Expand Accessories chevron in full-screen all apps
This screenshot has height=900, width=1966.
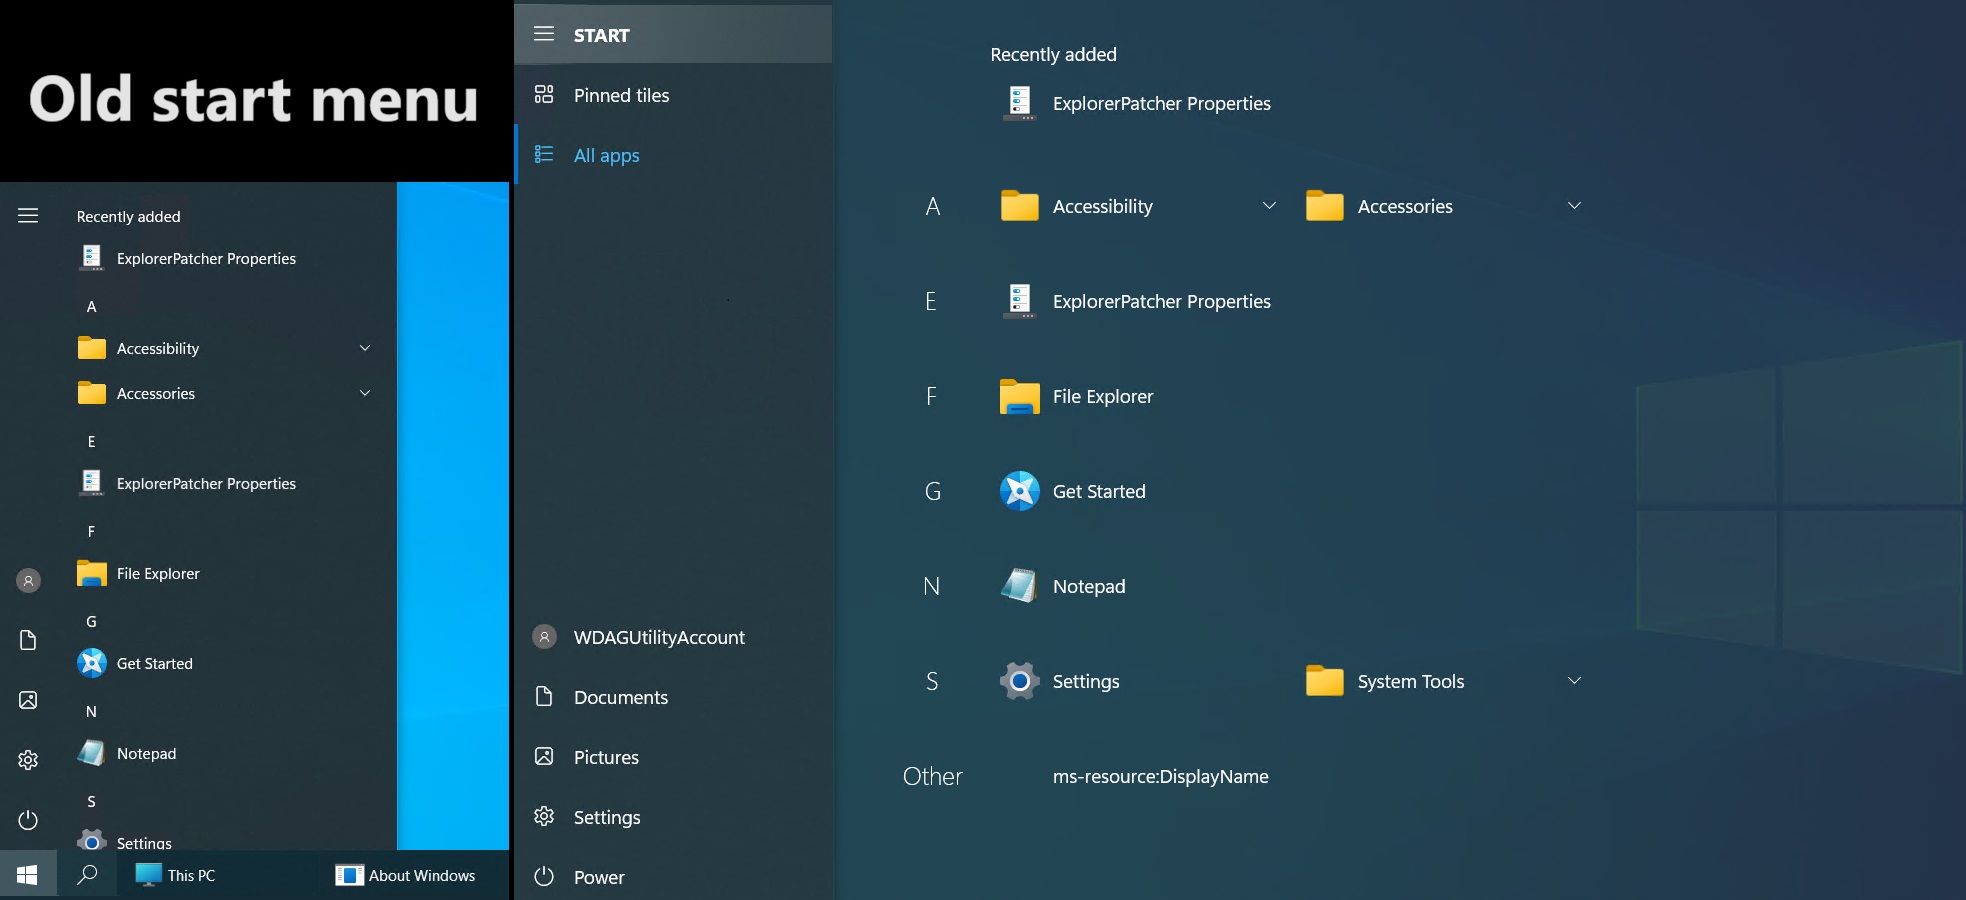coord(1574,205)
